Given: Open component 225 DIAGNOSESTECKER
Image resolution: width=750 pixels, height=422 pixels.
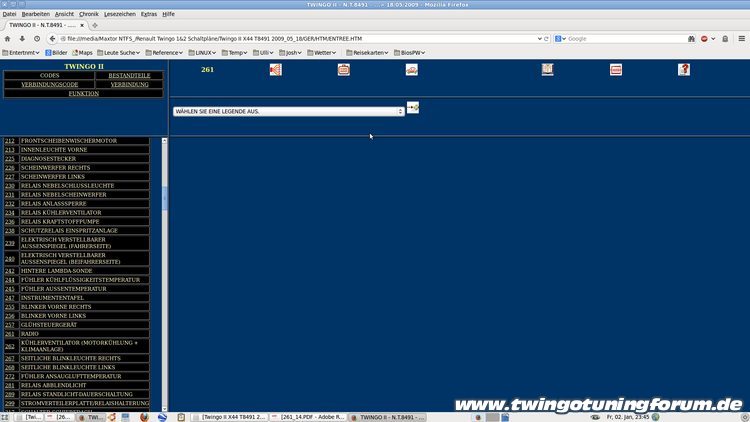Looking at the screenshot, I should pos(48,158).
